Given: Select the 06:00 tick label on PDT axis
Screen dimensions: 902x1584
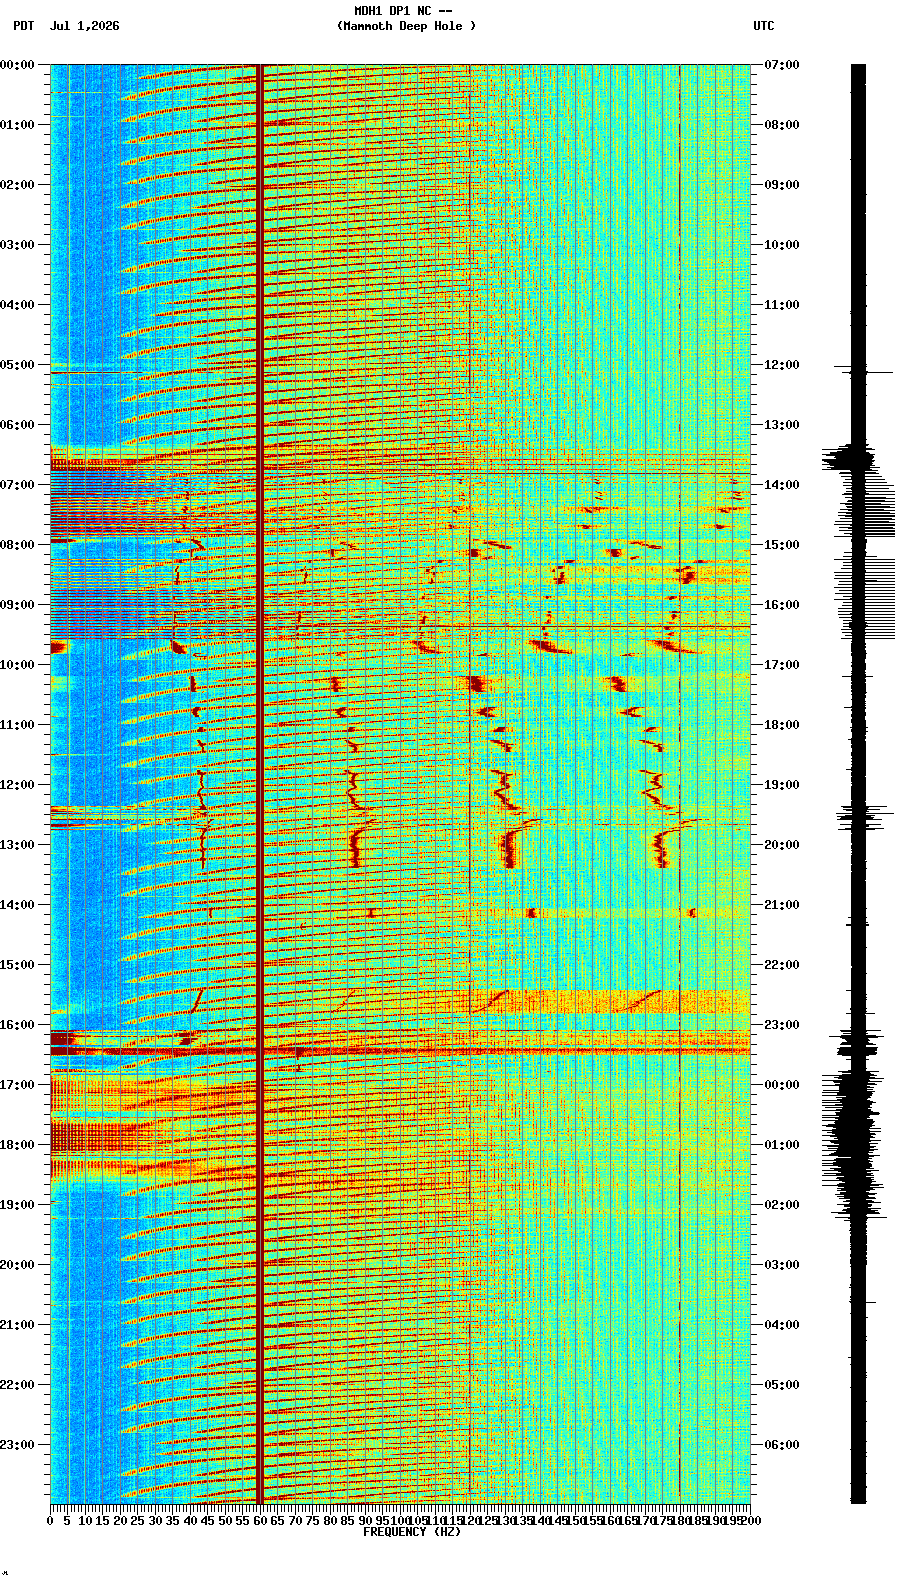Looking at the screenshot, I should click(17, 425).
